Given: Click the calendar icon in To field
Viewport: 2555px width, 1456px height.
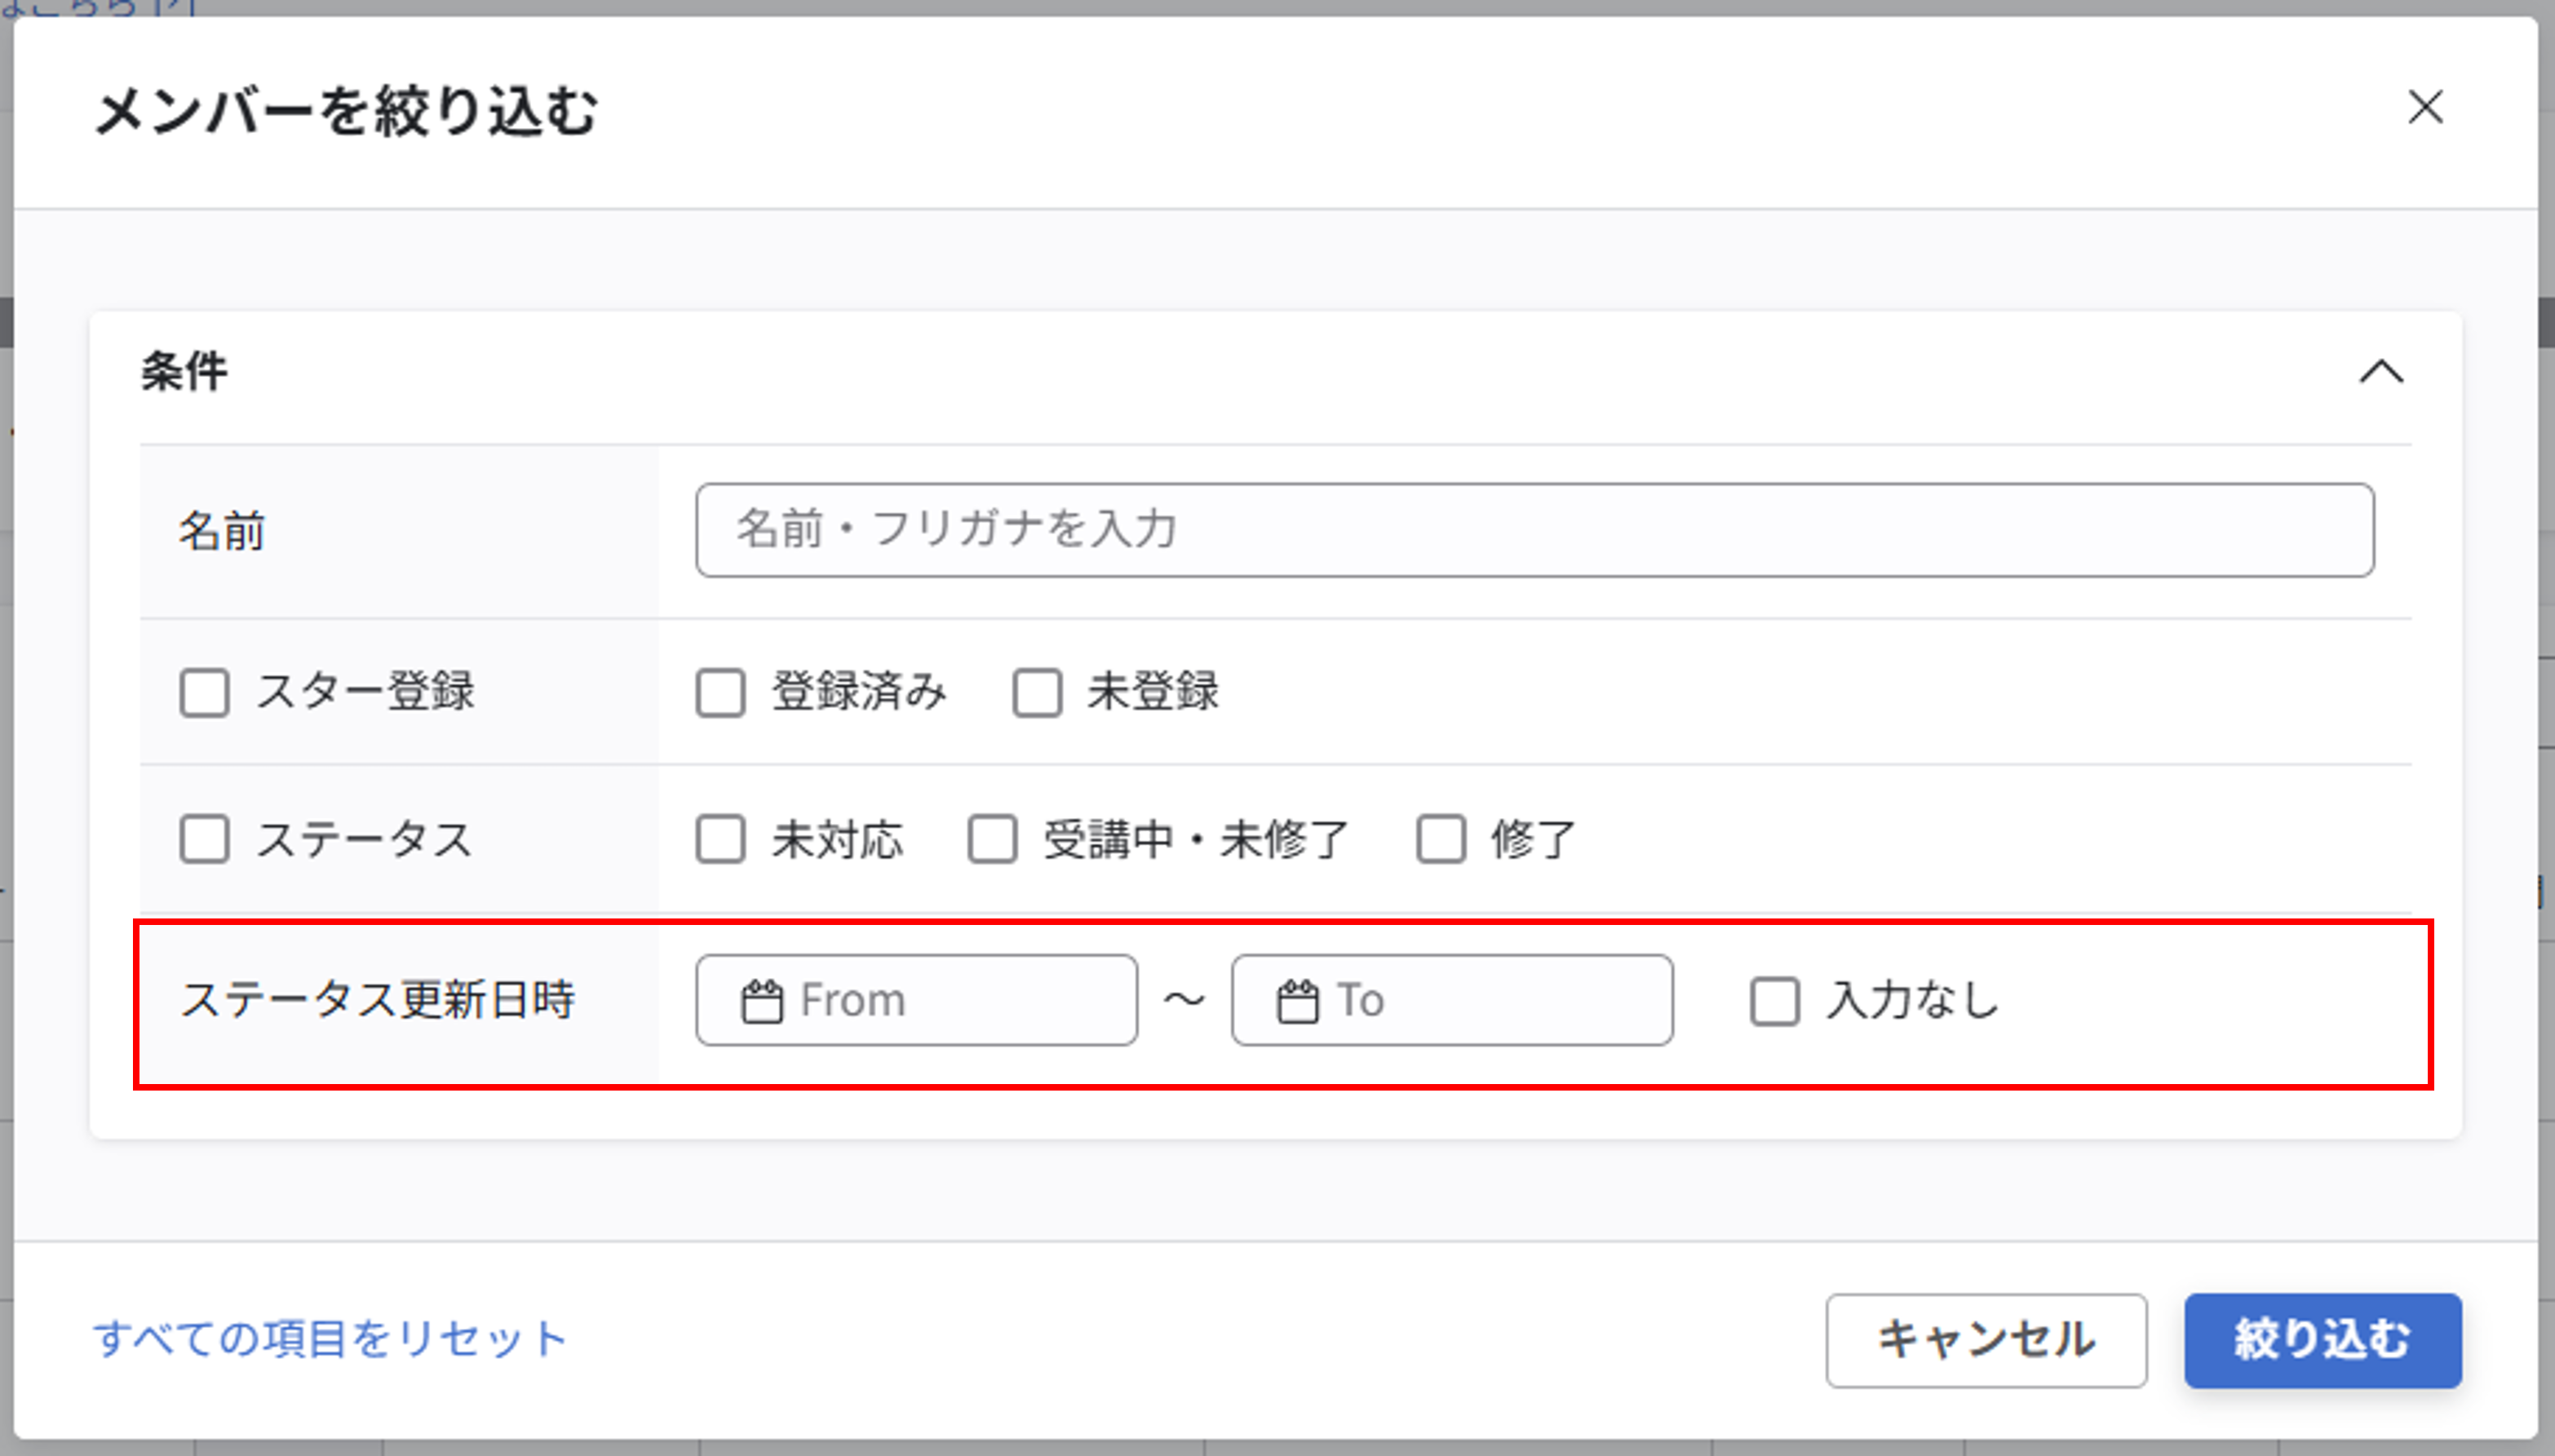Looking at the screenshot, I should pos(1298,1001).
